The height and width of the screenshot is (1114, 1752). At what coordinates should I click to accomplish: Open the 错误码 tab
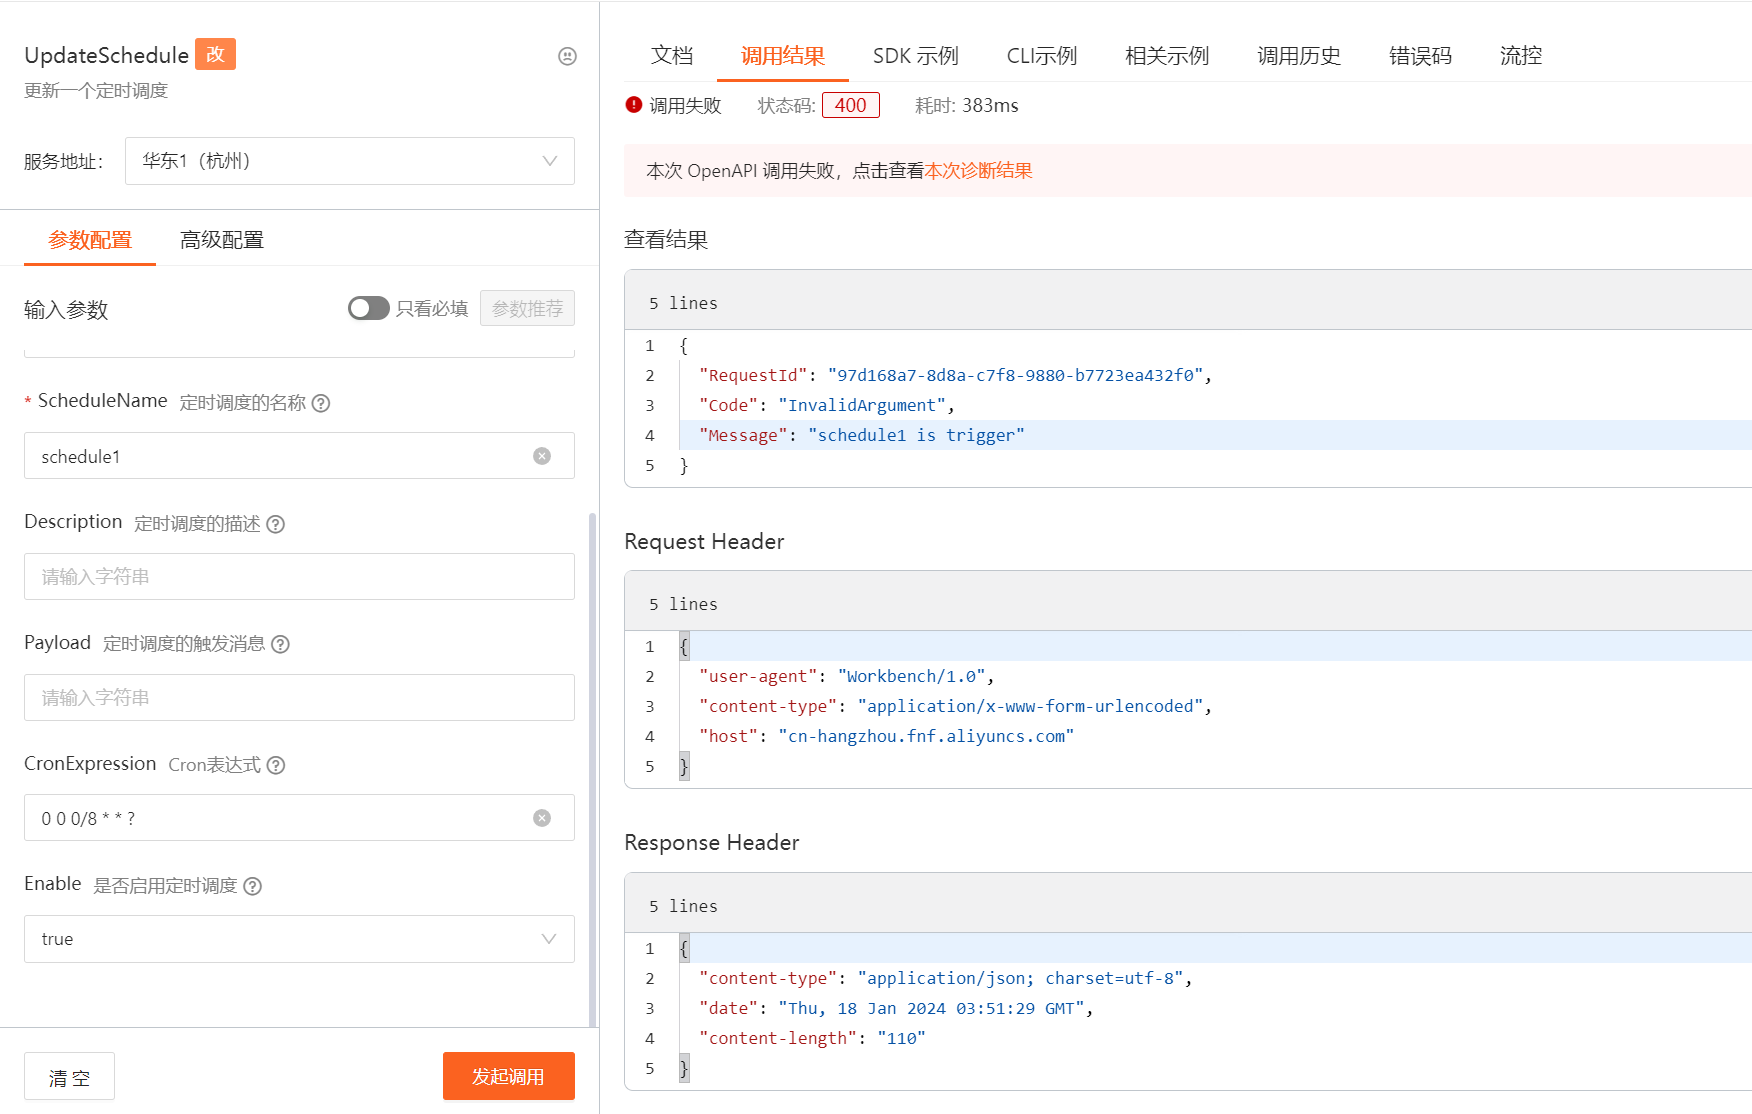click(1421, 56)
